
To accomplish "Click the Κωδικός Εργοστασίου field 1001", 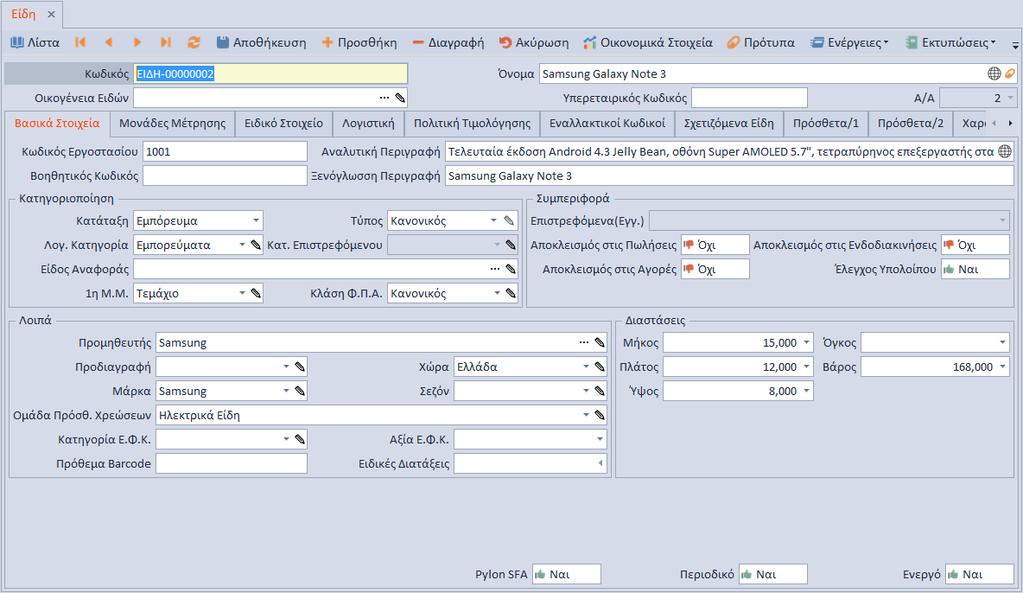I will (224, 151).
